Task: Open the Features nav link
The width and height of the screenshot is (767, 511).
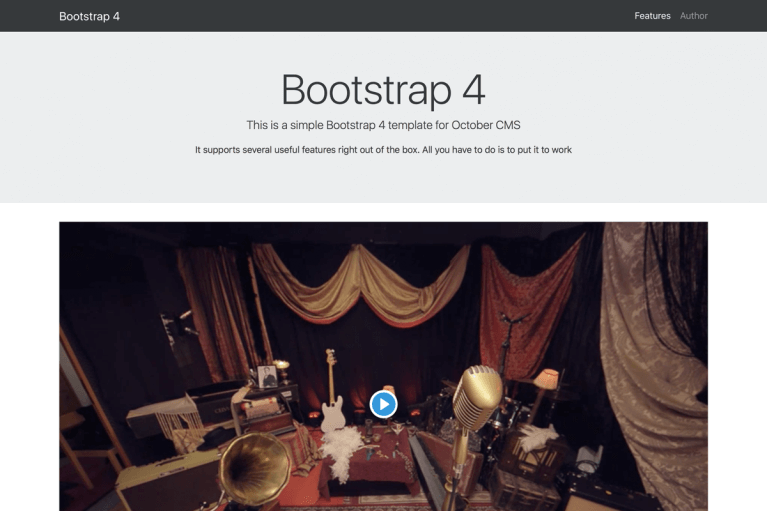Action: pyautogui.click(x=652, y=16)
